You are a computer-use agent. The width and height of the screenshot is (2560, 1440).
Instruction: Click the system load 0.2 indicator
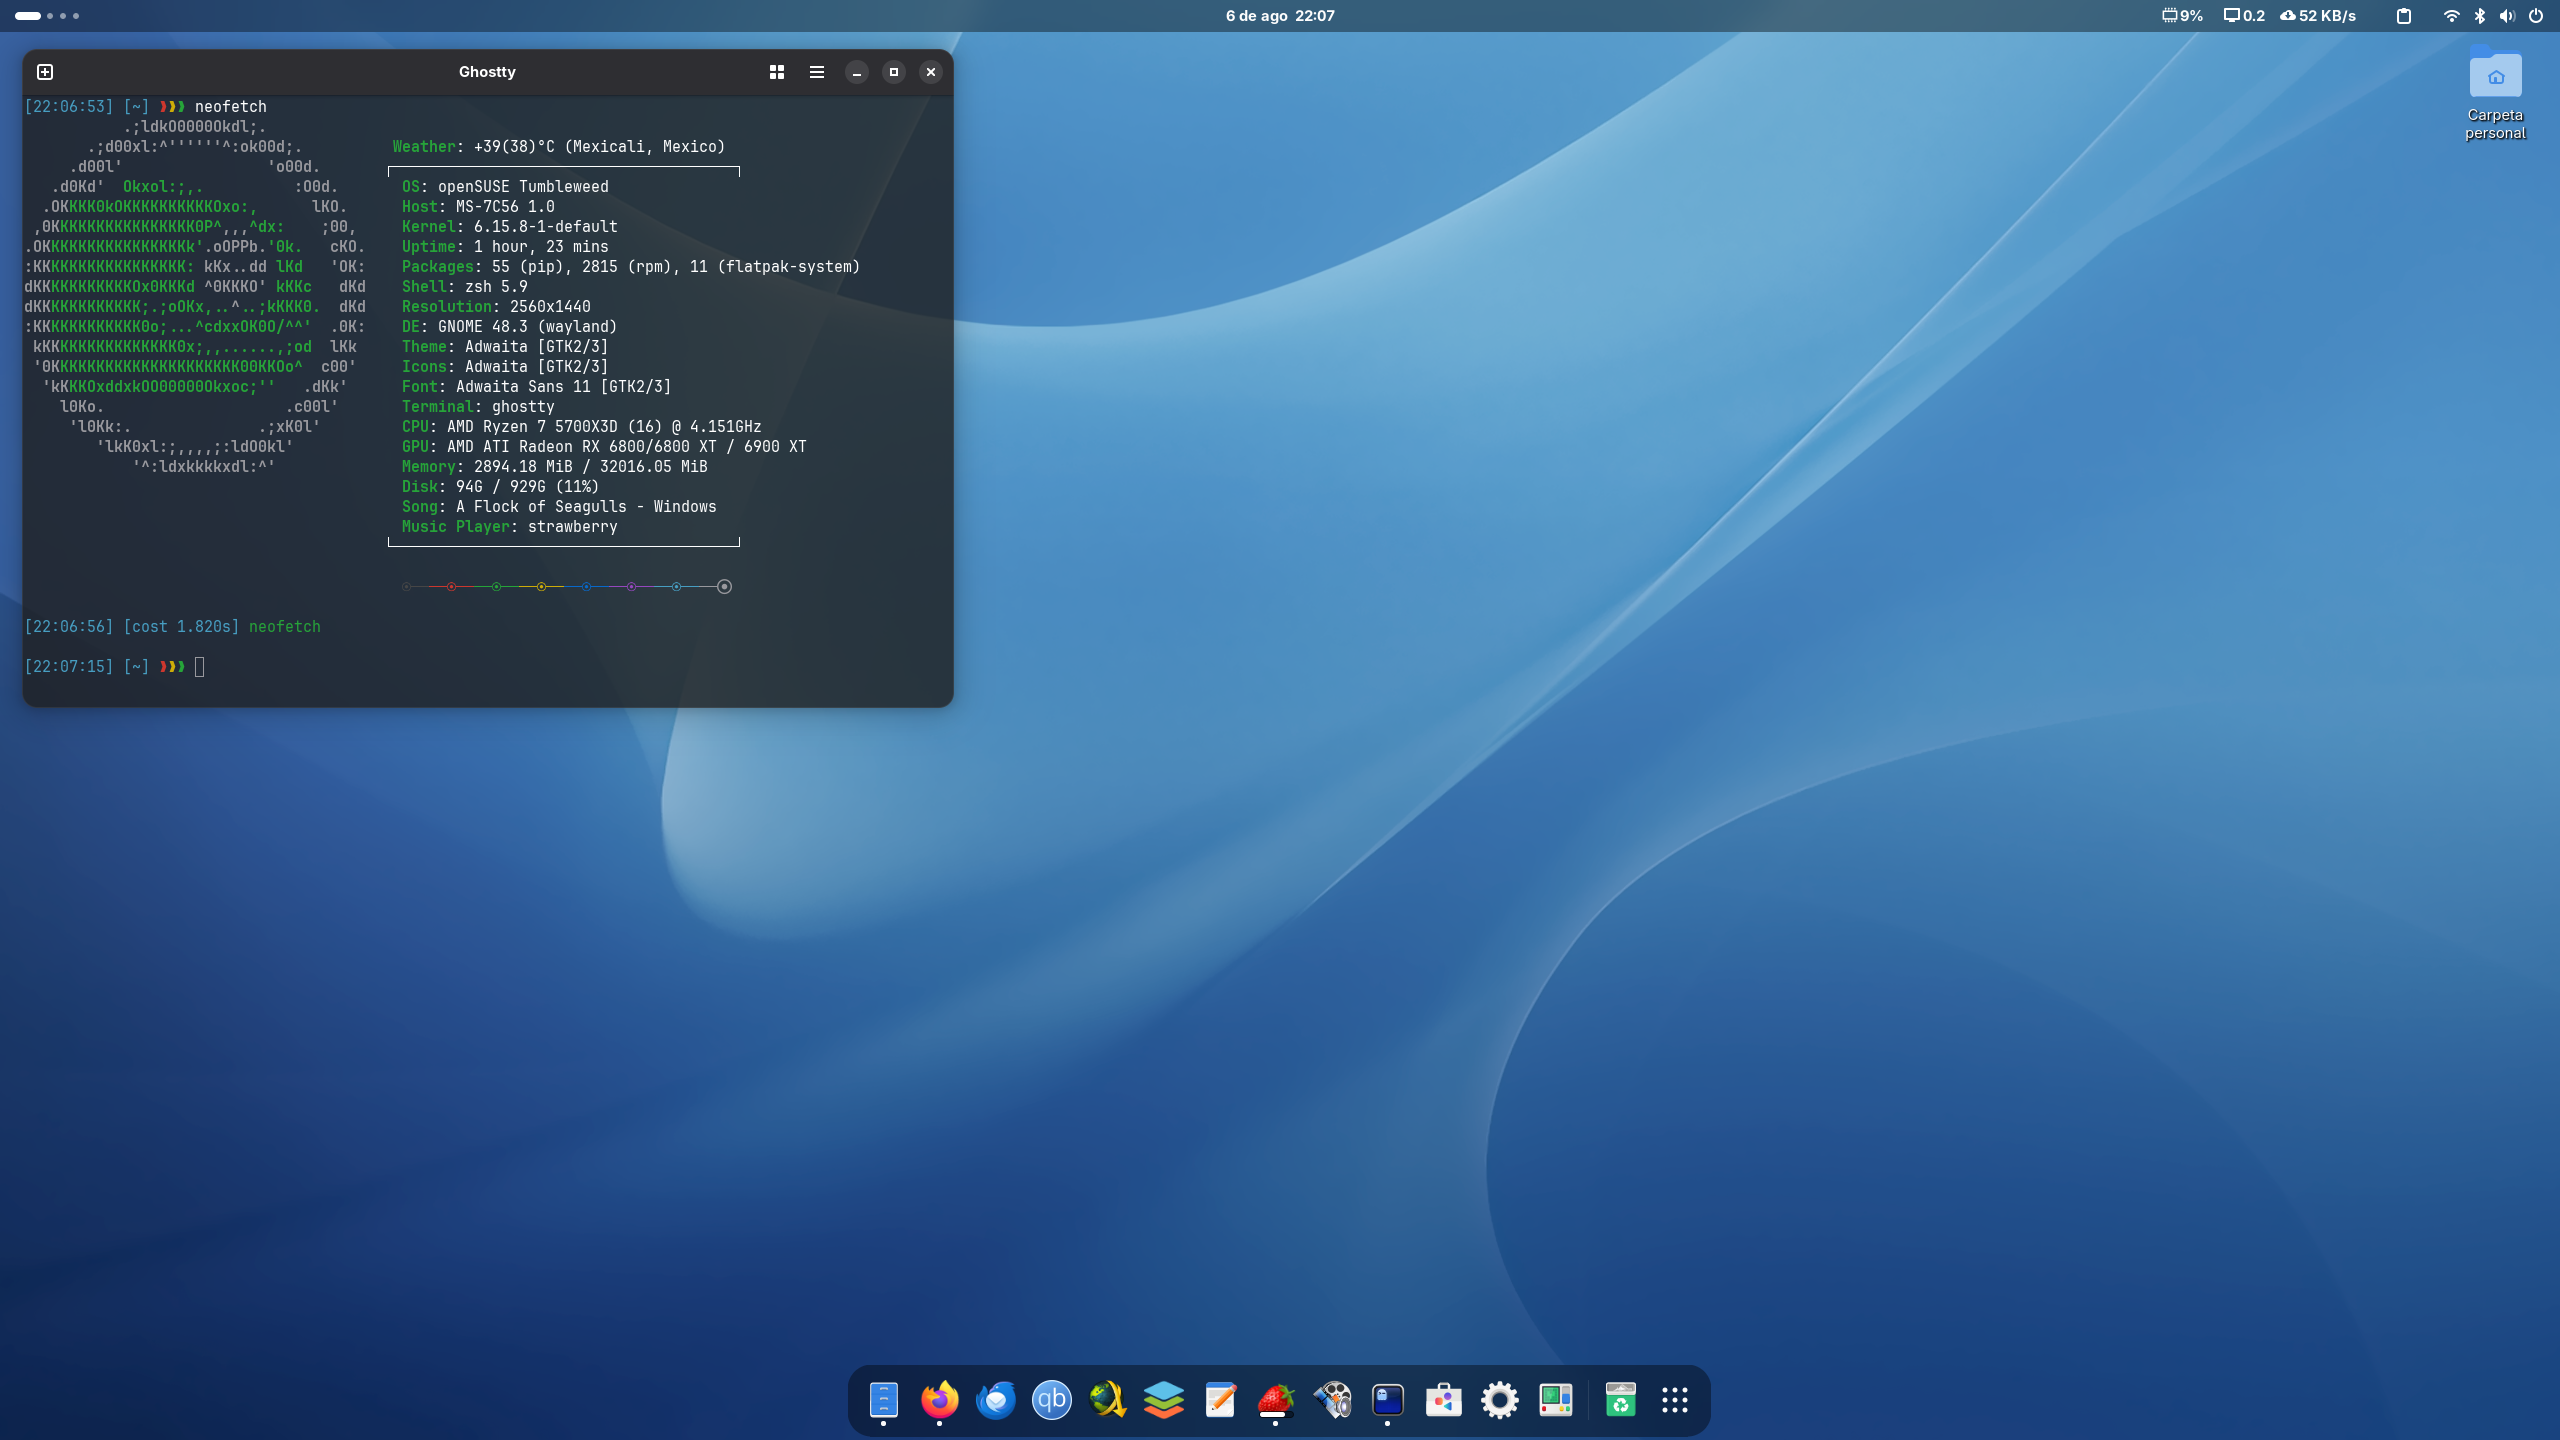tap(2244, 16)
